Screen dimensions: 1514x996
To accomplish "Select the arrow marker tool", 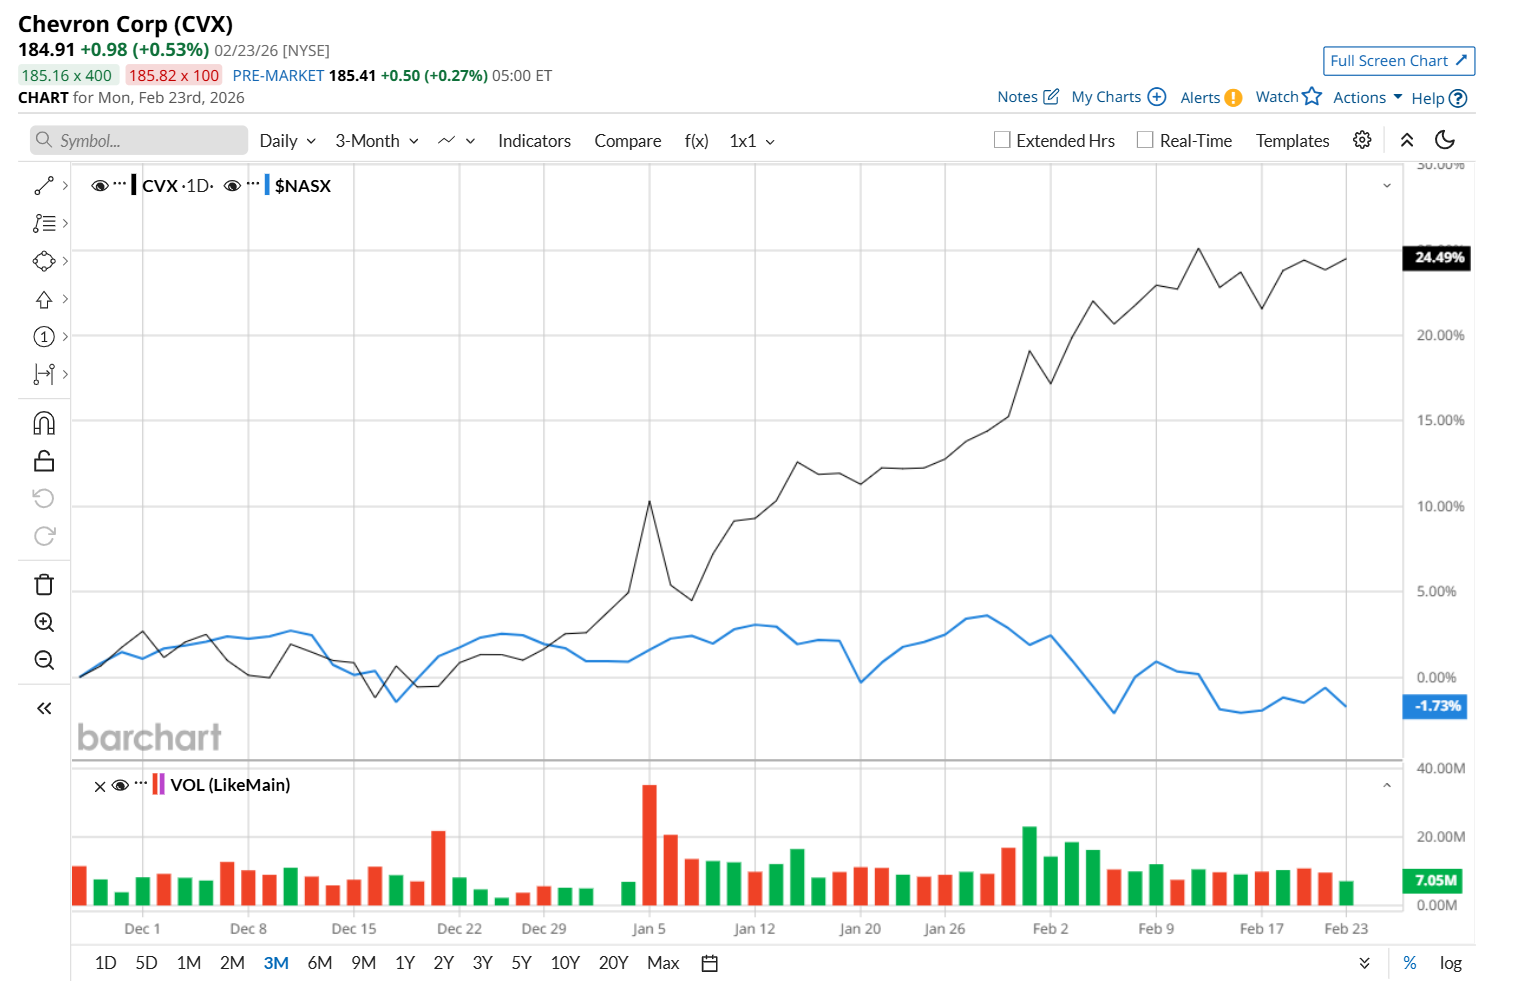I will pos(44,299).
